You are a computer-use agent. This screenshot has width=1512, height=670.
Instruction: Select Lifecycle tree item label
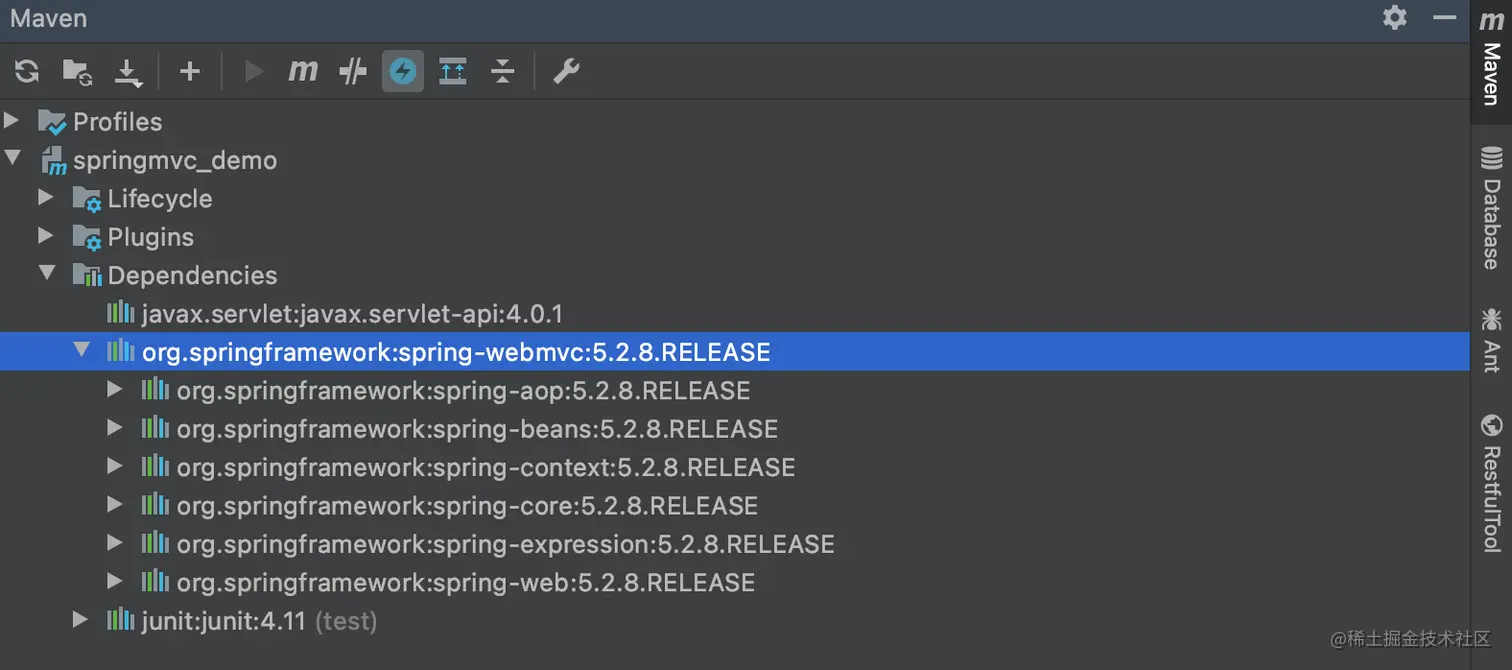160,199
